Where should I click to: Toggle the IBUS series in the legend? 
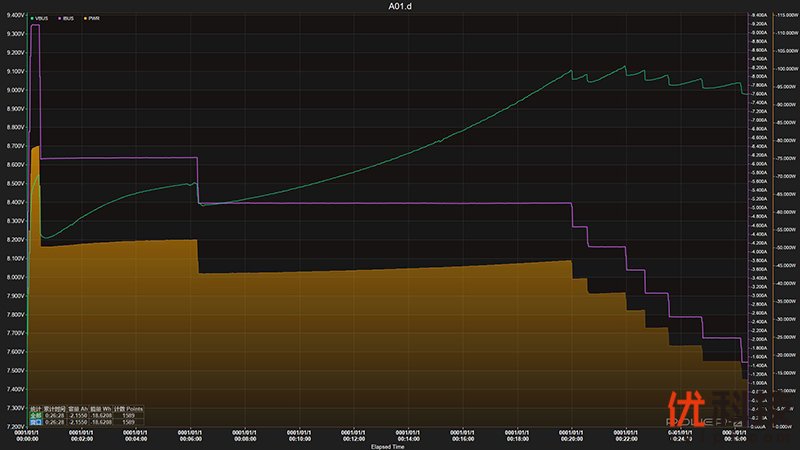69,18
